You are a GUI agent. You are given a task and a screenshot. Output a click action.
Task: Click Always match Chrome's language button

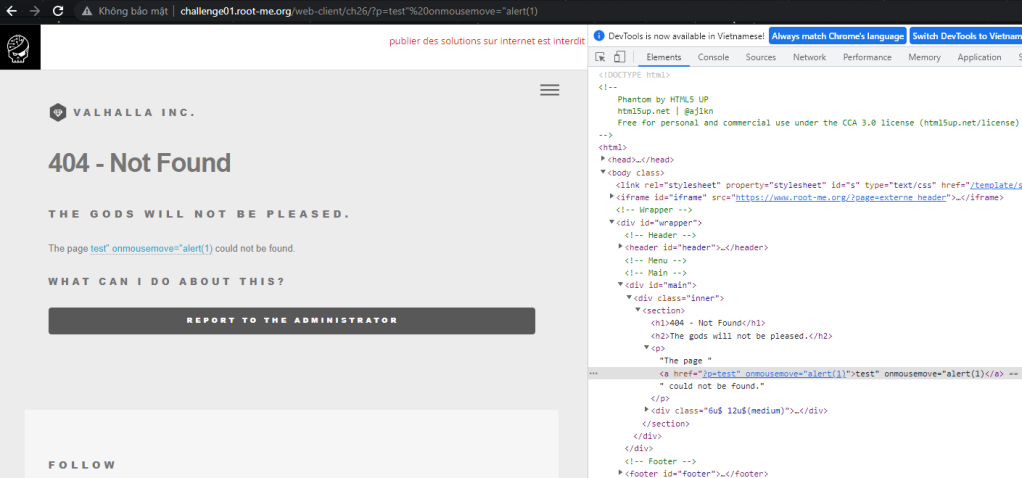pyautogui.click(x=837, y=36)
